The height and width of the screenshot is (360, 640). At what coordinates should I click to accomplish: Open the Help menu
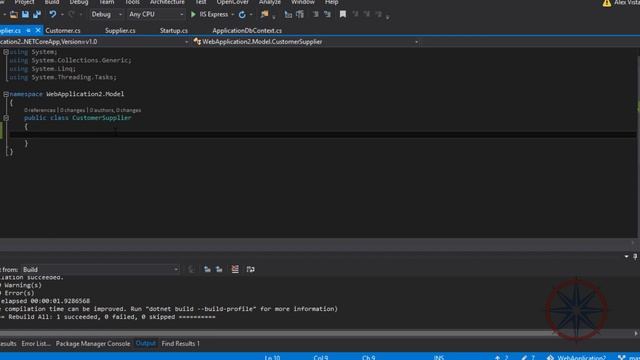(x=331, y=2)
